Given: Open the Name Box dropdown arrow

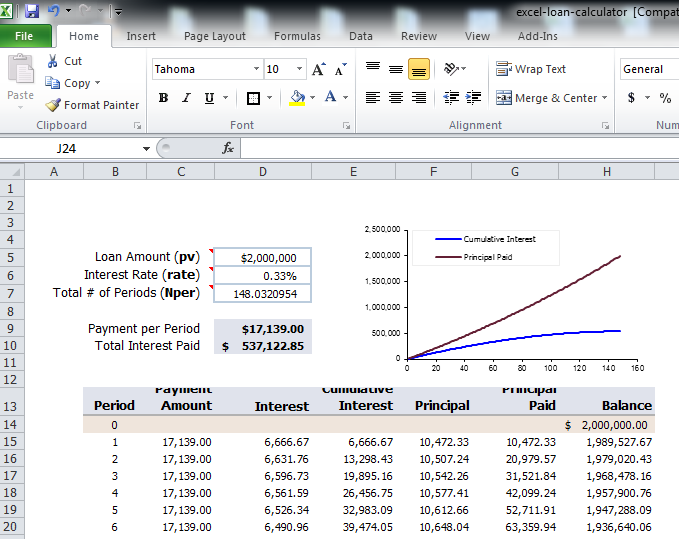Looking at the screenshot, I should pyautogui.click(x=146, y=148).
